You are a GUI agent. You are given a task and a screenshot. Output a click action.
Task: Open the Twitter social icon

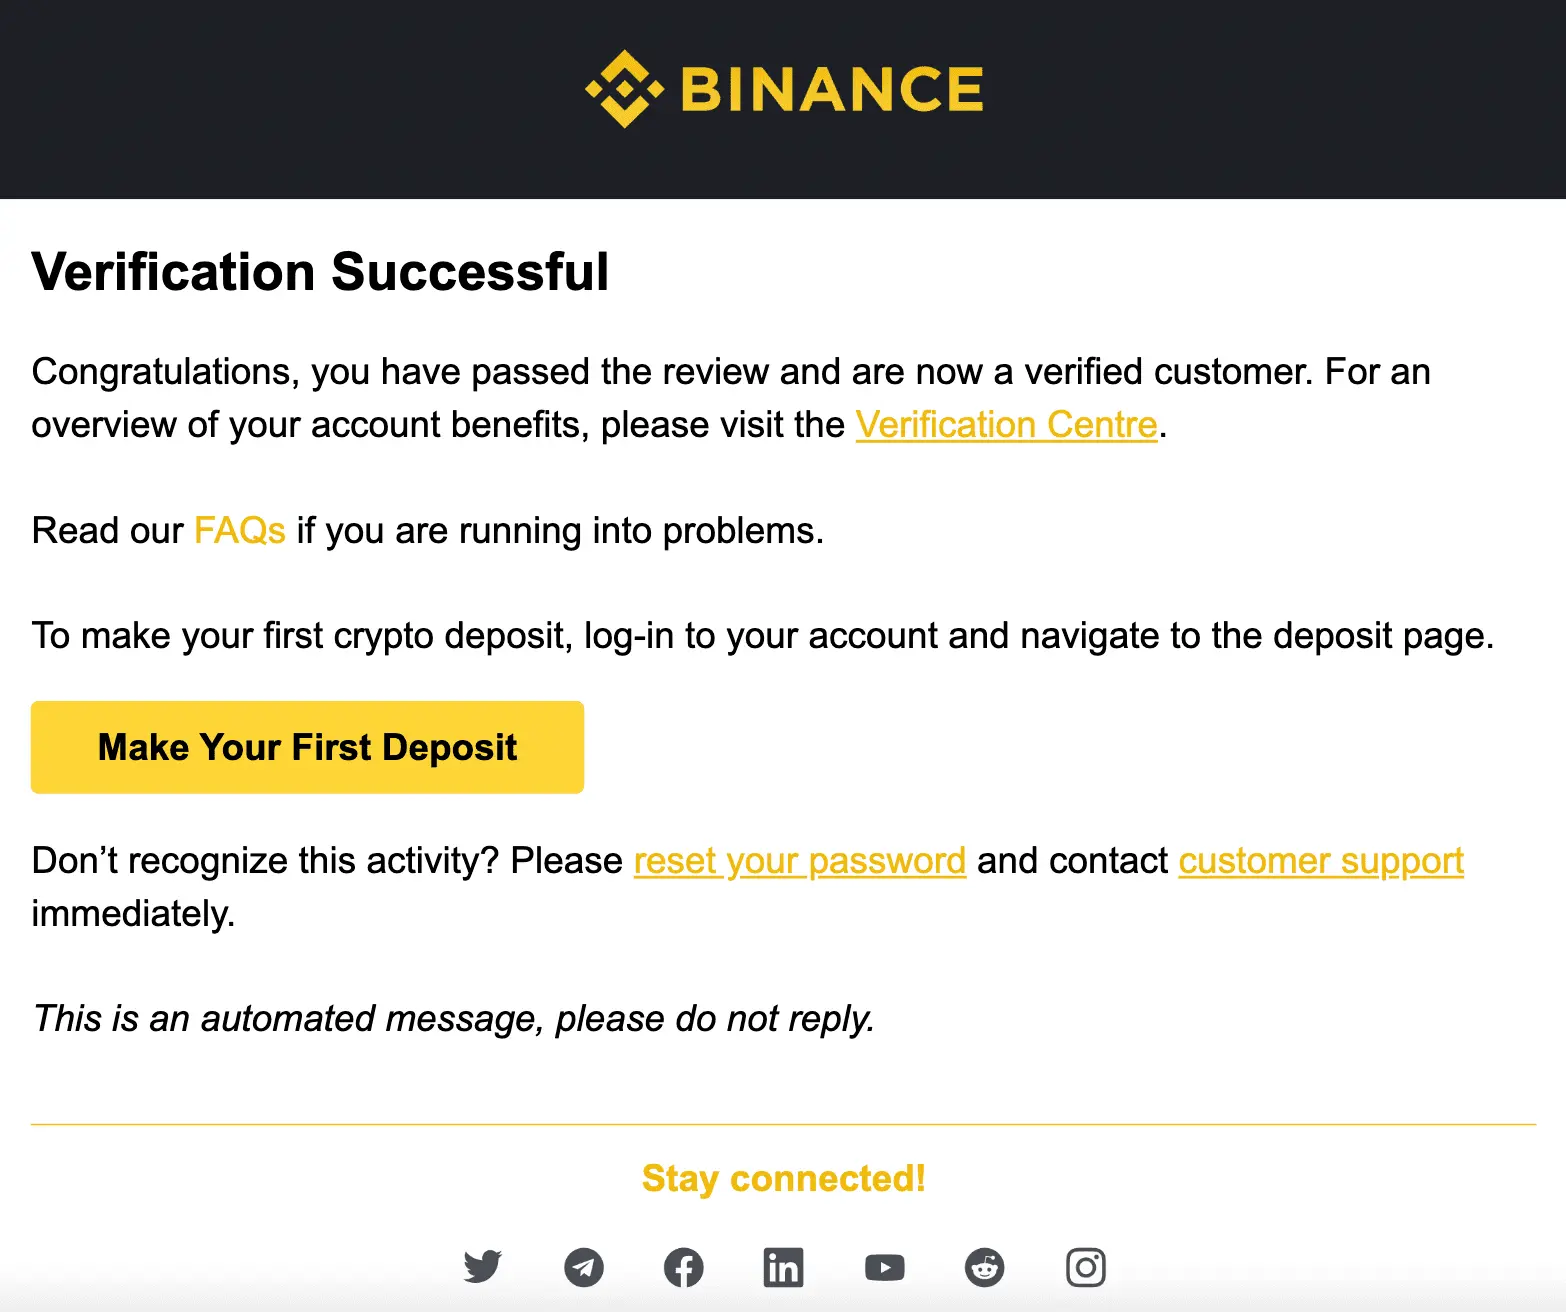coord(483,1267)
